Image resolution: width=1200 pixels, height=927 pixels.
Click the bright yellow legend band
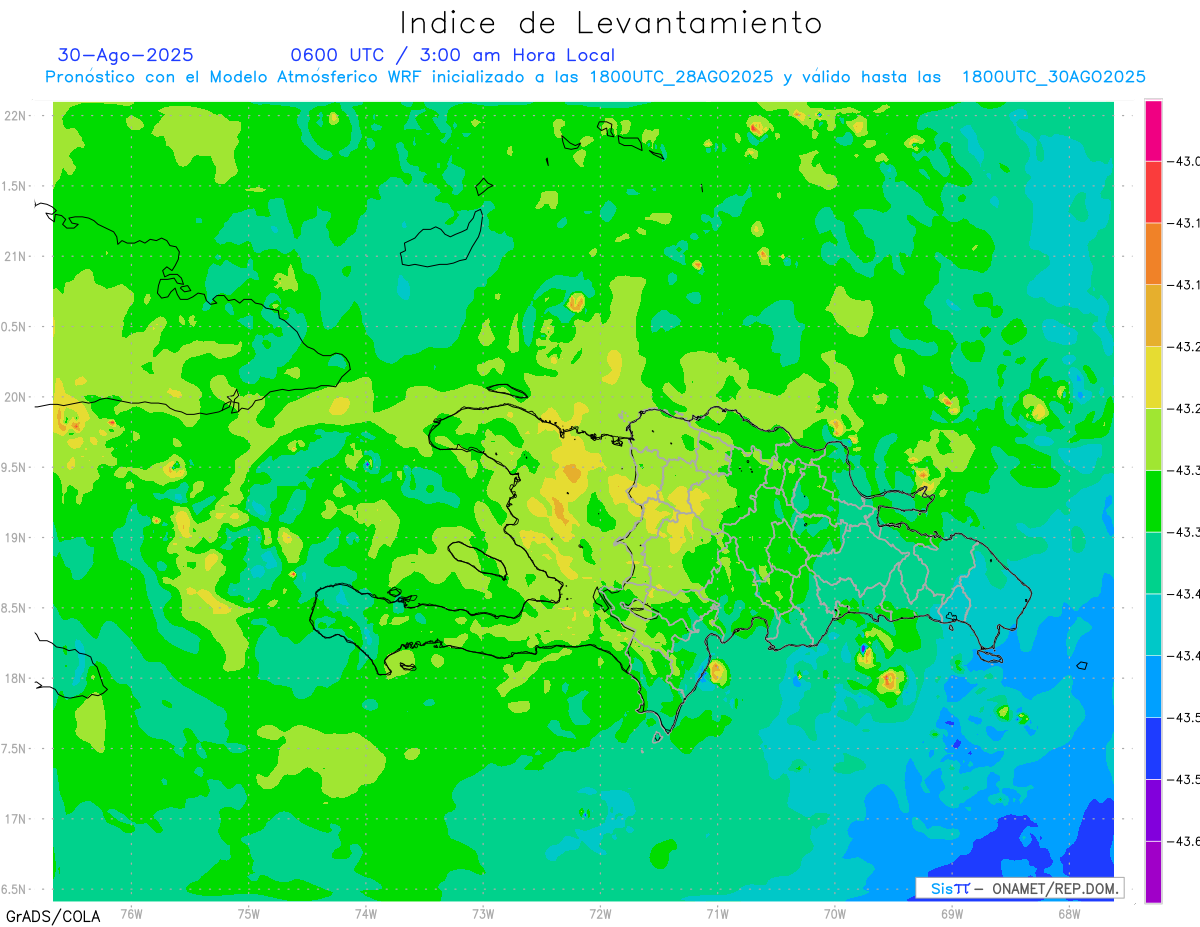click(1153, 377)
